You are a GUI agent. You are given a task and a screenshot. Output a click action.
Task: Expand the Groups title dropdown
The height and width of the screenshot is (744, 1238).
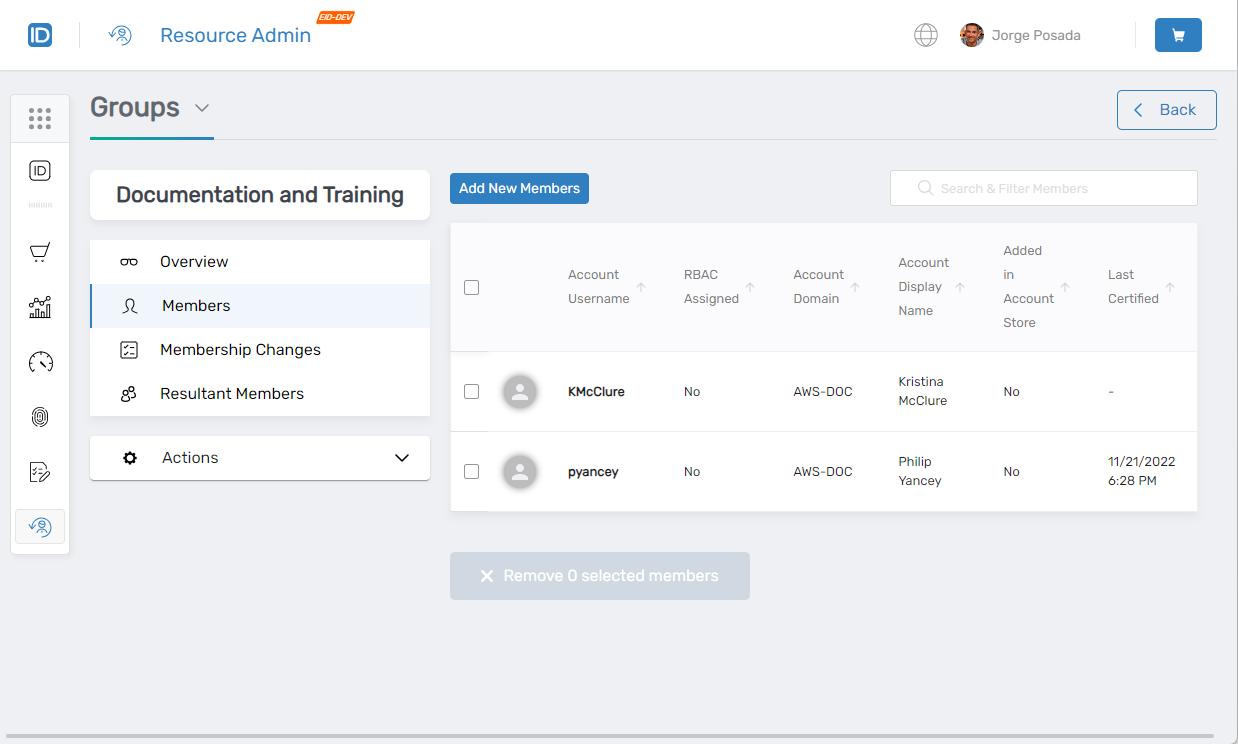202,108
